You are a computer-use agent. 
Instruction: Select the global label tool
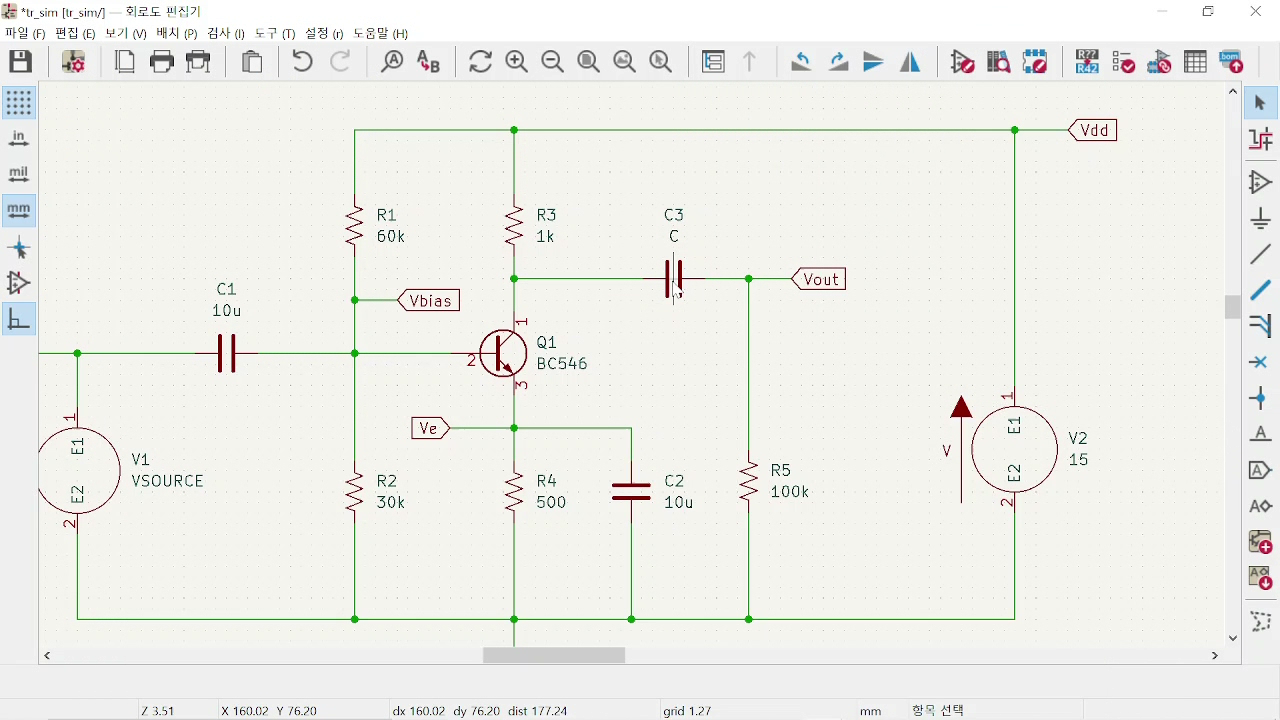(x=1260, y=470)
